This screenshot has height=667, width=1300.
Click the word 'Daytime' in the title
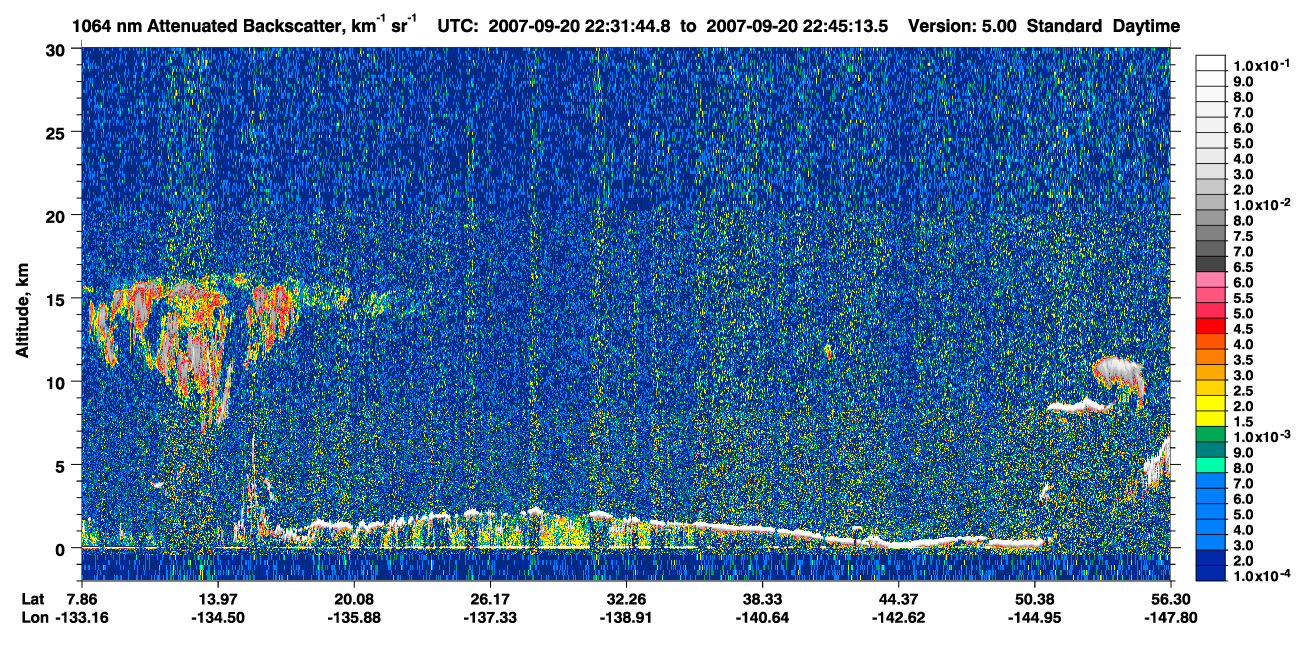click(1146, 26)
